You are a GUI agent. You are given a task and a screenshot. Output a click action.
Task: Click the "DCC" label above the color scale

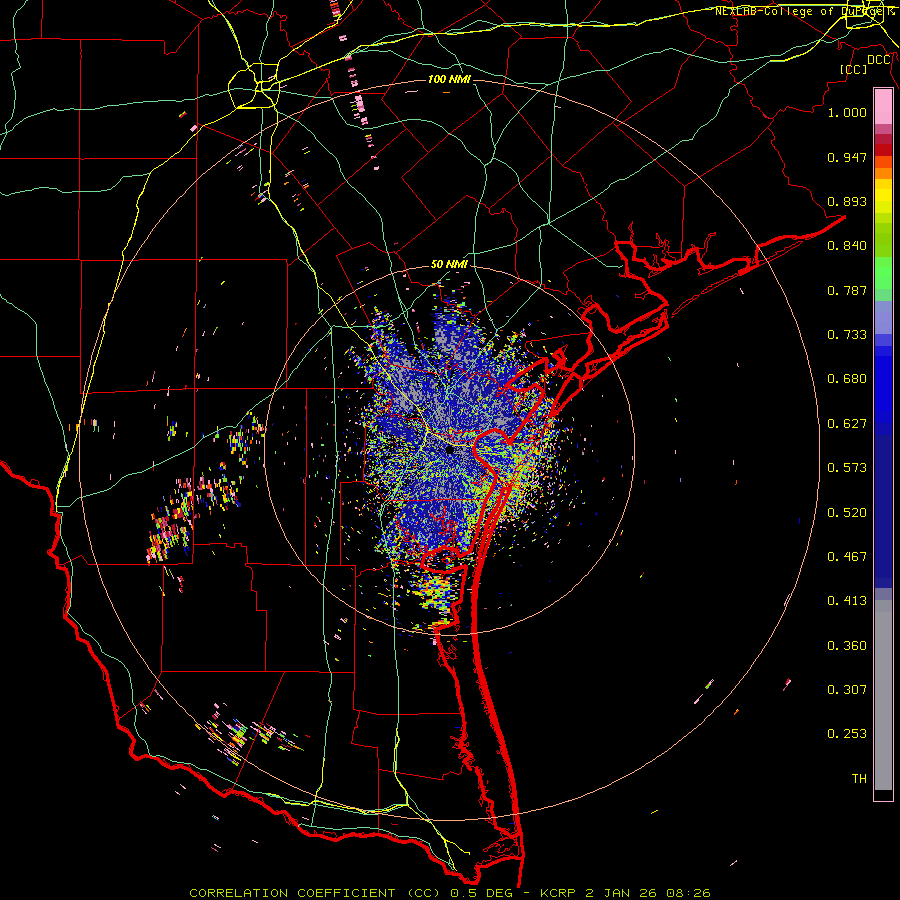pos(879,60)
